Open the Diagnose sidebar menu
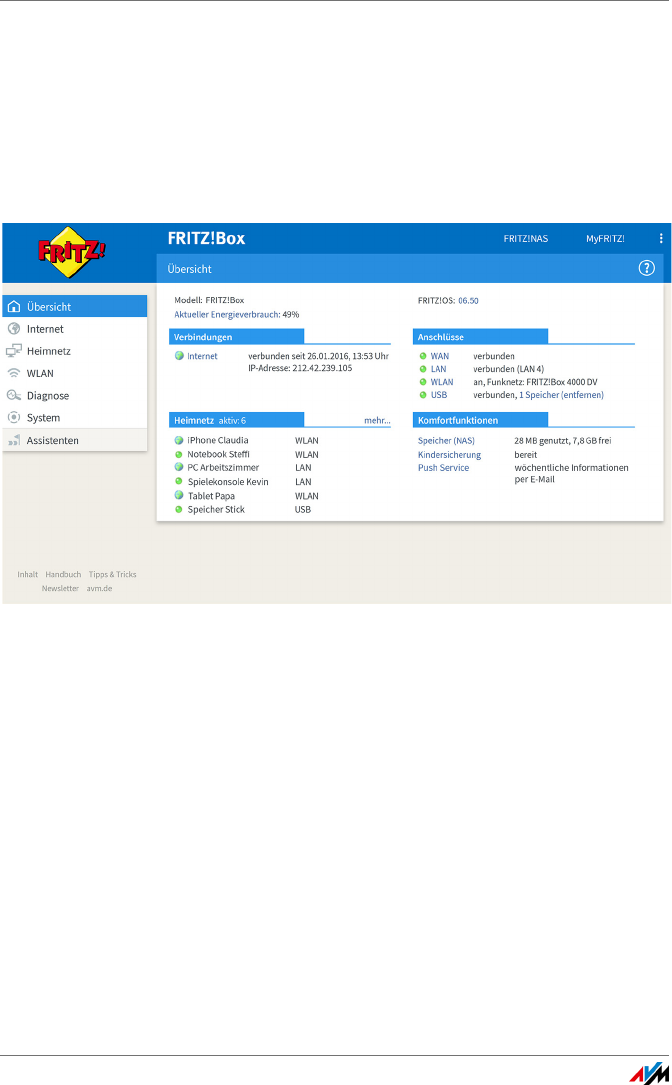This screenshot has width=672, height=1085. pyautogui.click(x=75, y=395)
